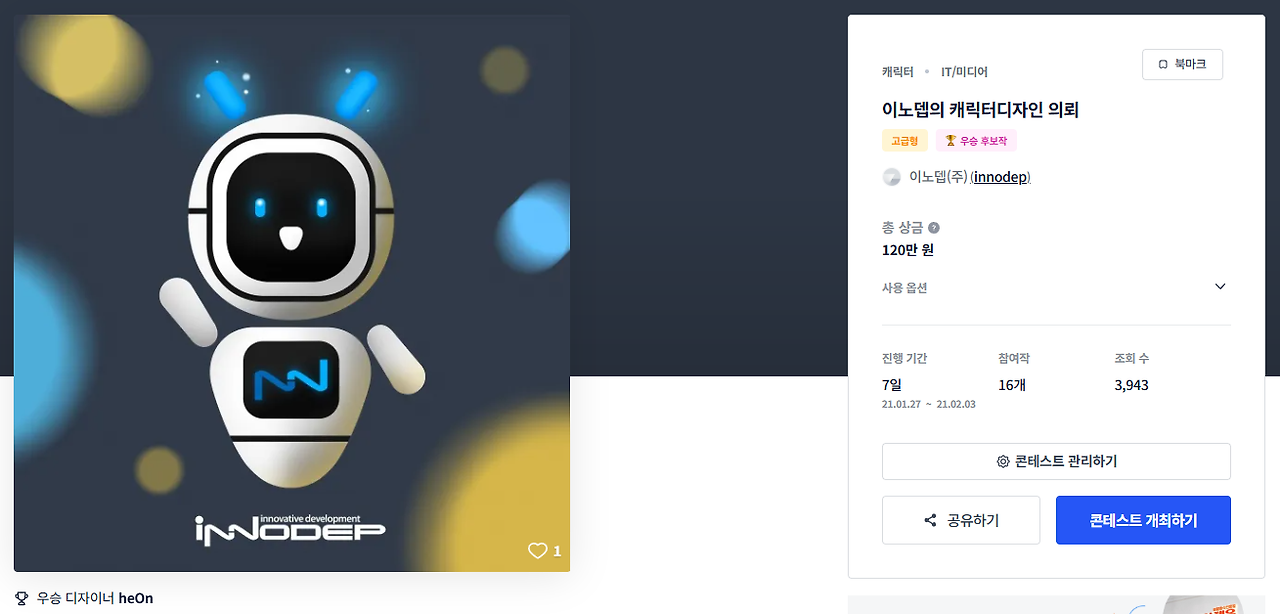The image size is (1280, 614).
Task: Click the trophy icon beside 우승 디자이너
Action: 22,598
